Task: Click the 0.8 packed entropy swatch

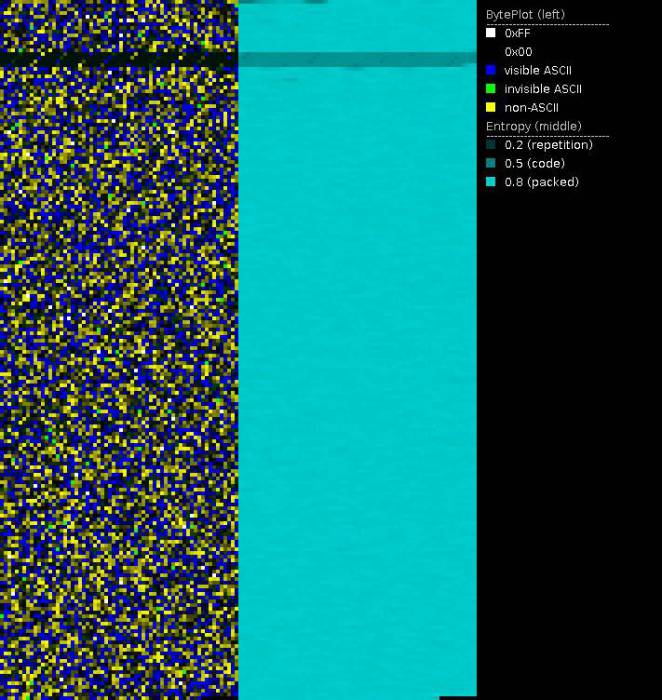Action: pyautogui.click(x=491, y=182)
